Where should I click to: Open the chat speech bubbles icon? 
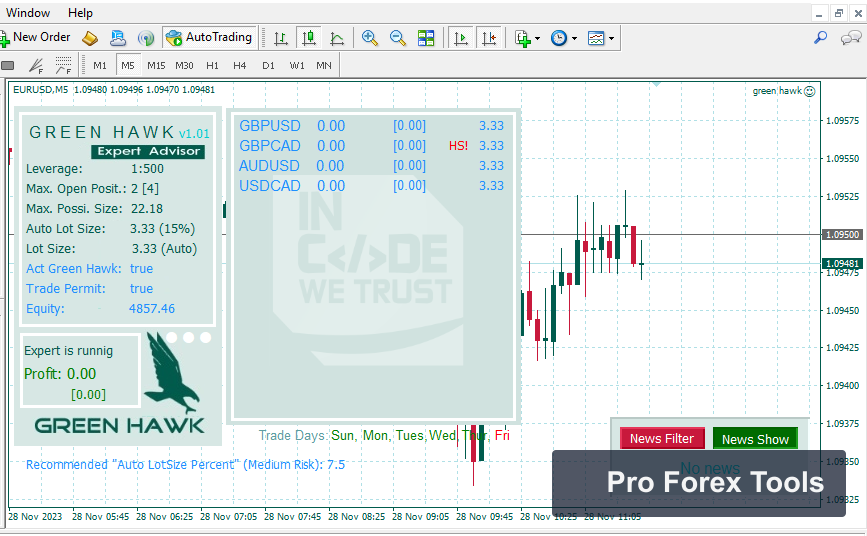click(x=851, y=38)
